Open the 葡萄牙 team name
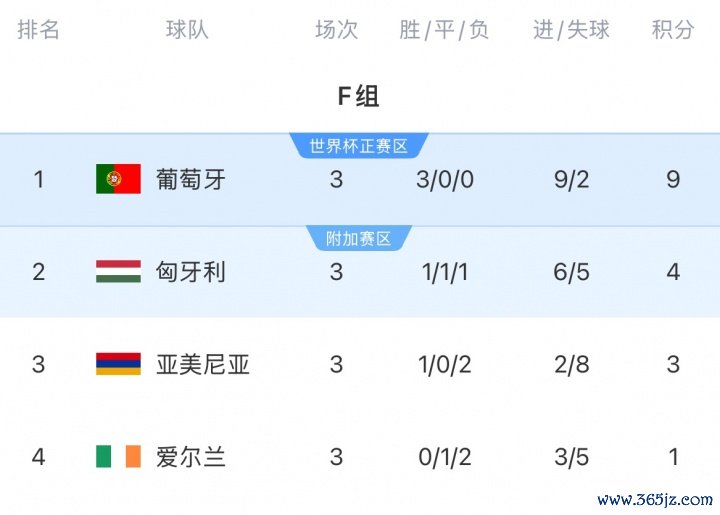 click(191, 179)
